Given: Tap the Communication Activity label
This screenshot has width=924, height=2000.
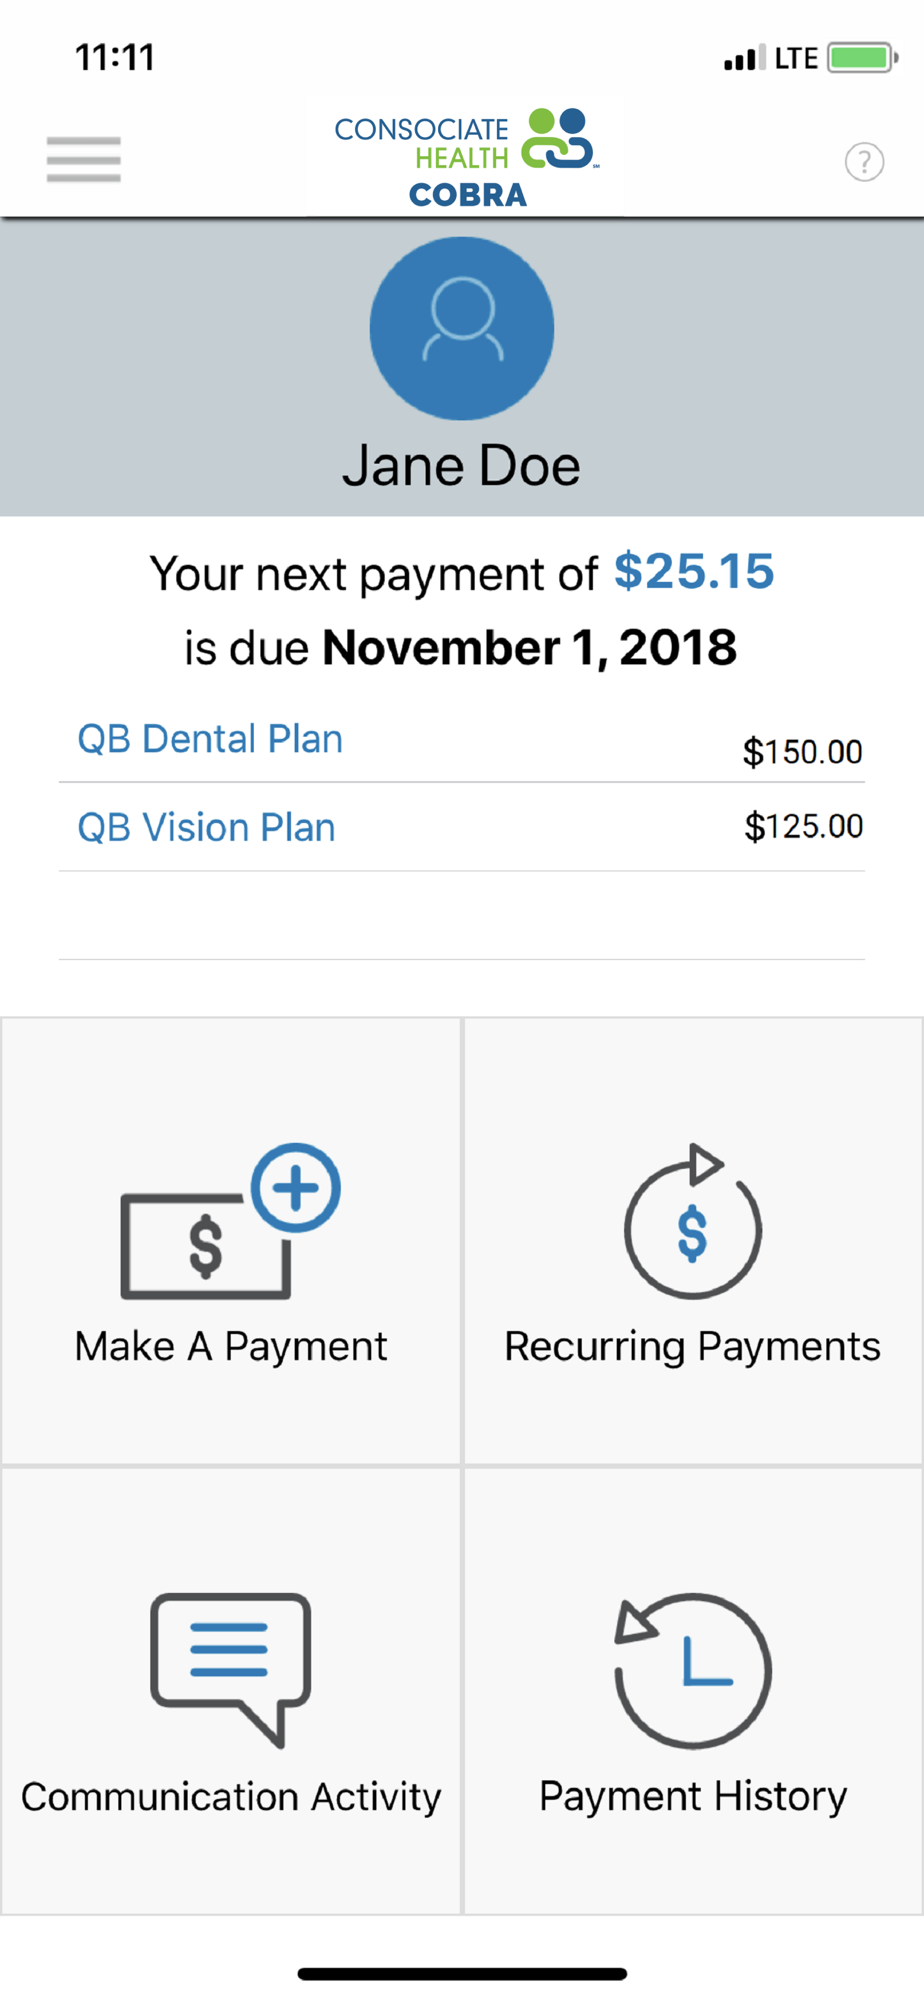Looking at the screenshot, I should tap(231, 1797).
